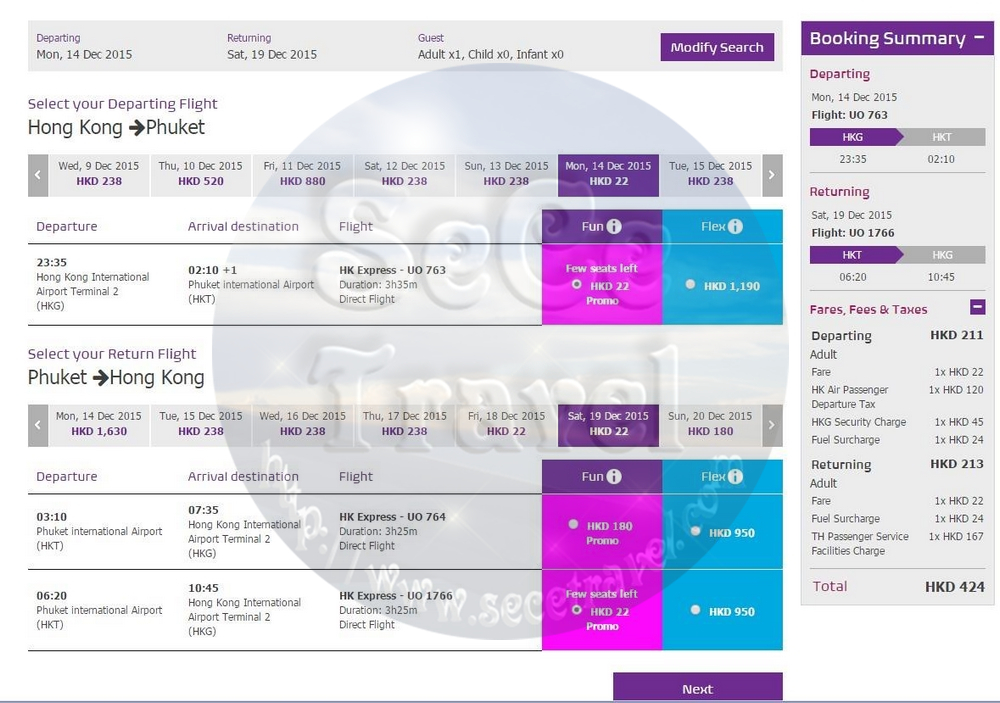Collapse Fares, Fees & Taxes section
Viewport: 1000px width, 703px height.
point(977,308)
